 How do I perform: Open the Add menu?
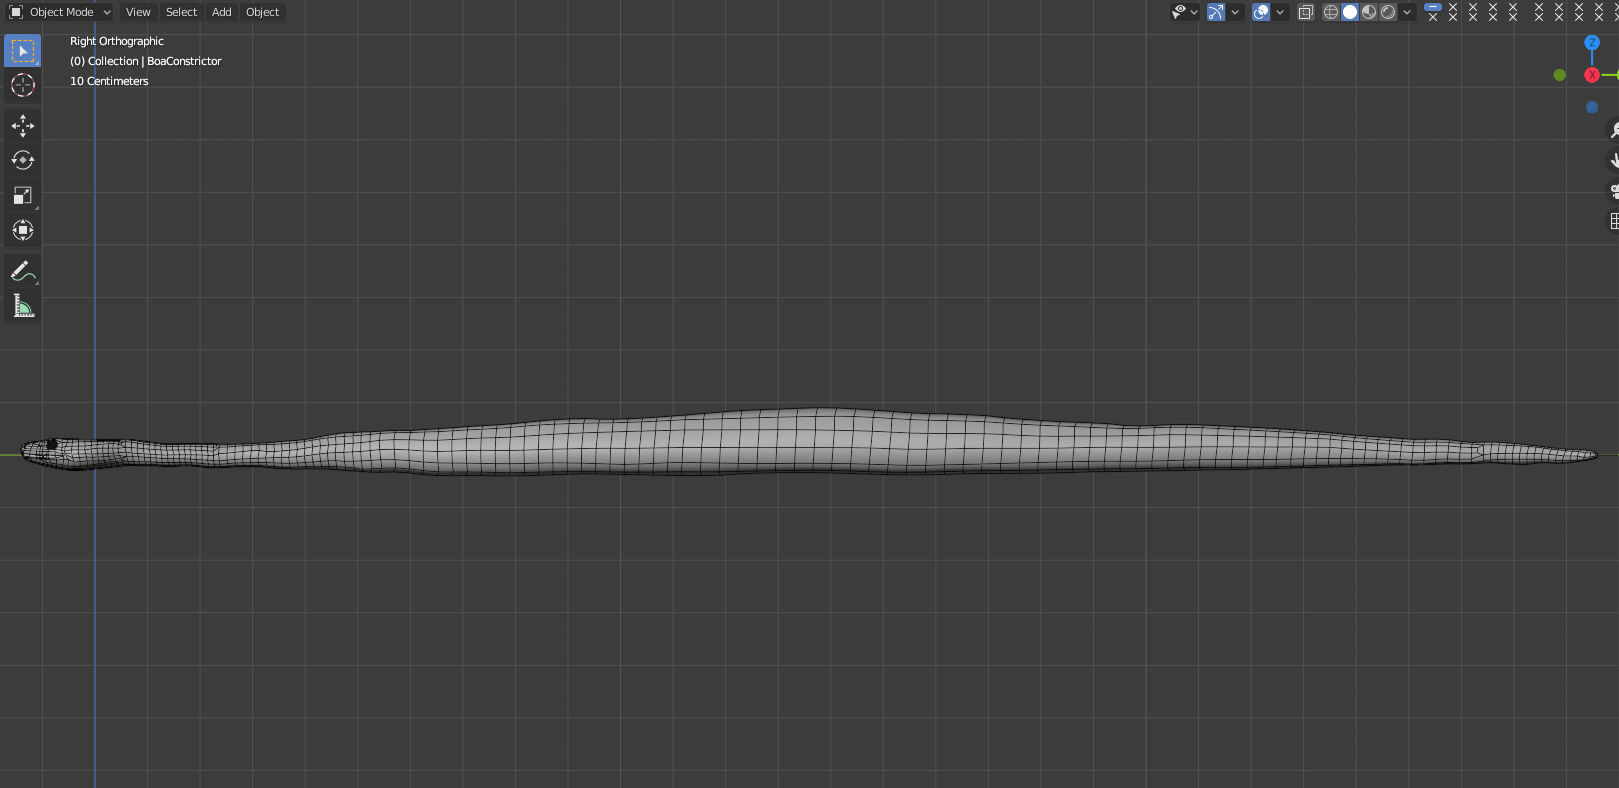222,12
